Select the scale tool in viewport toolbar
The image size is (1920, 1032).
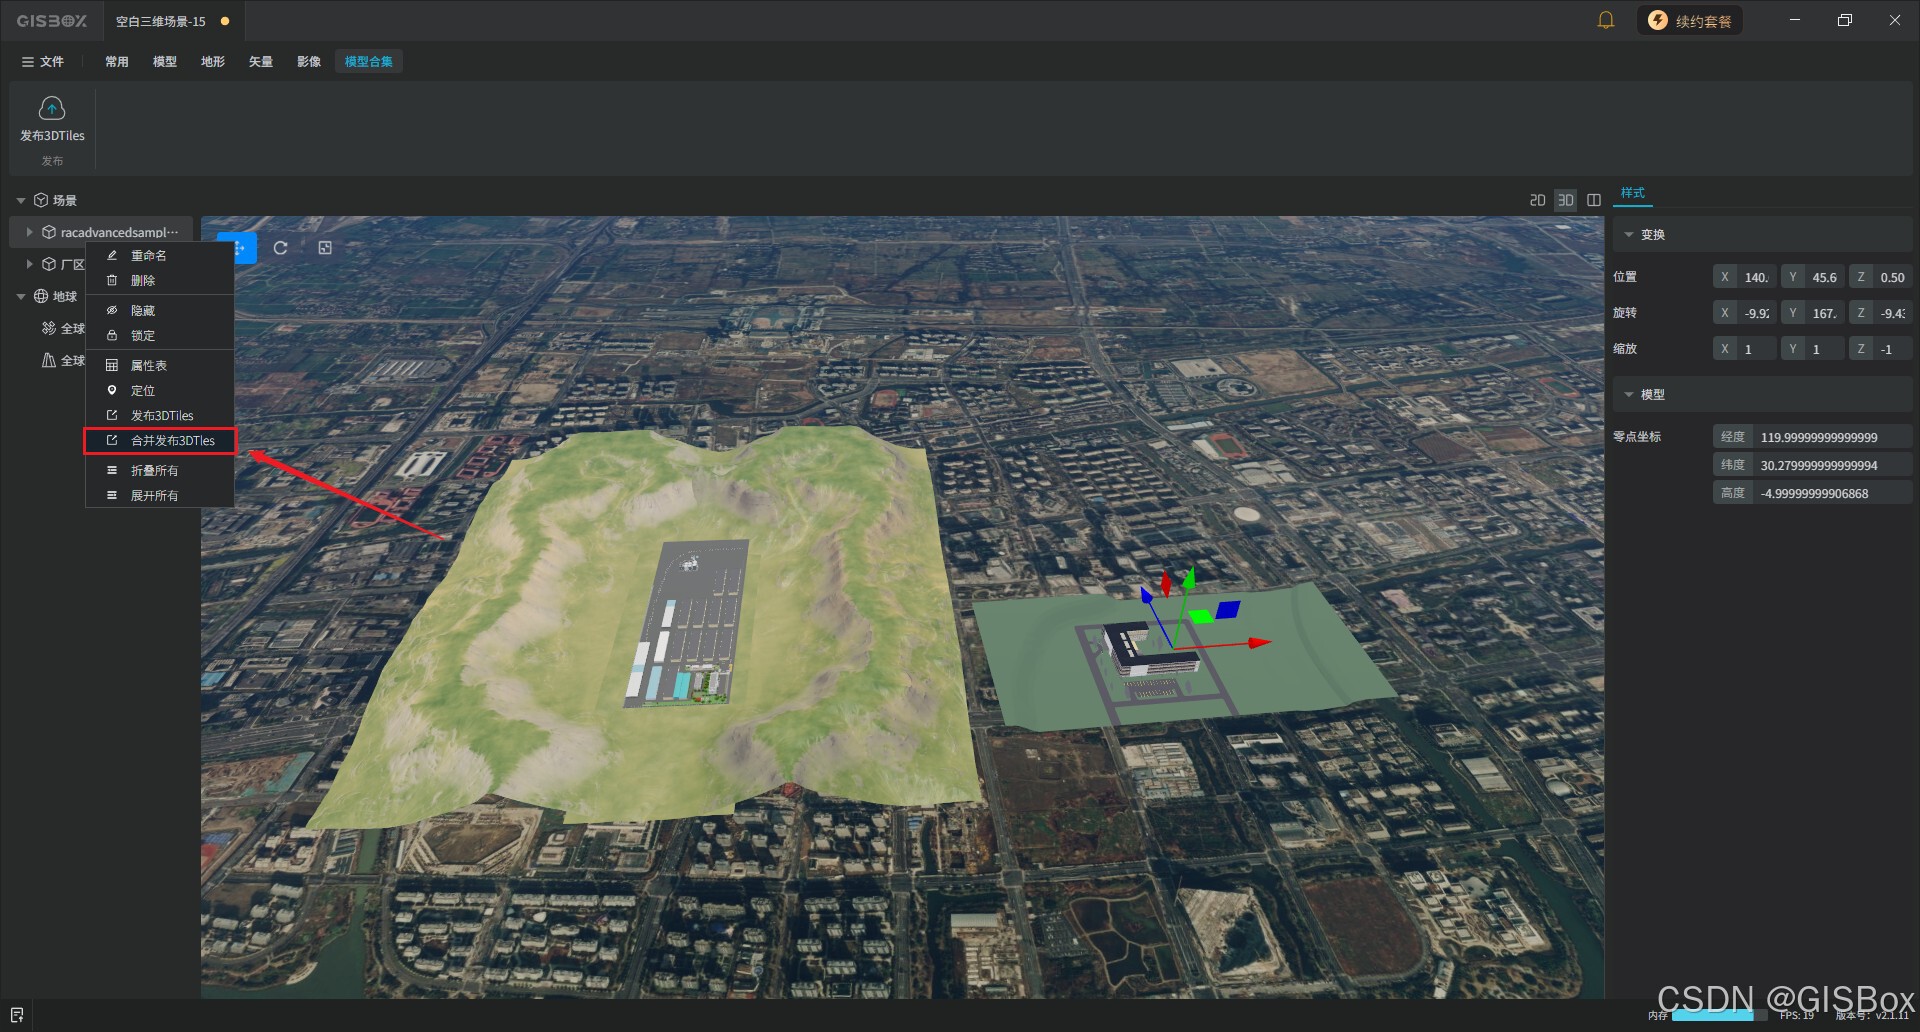[325, 248]
